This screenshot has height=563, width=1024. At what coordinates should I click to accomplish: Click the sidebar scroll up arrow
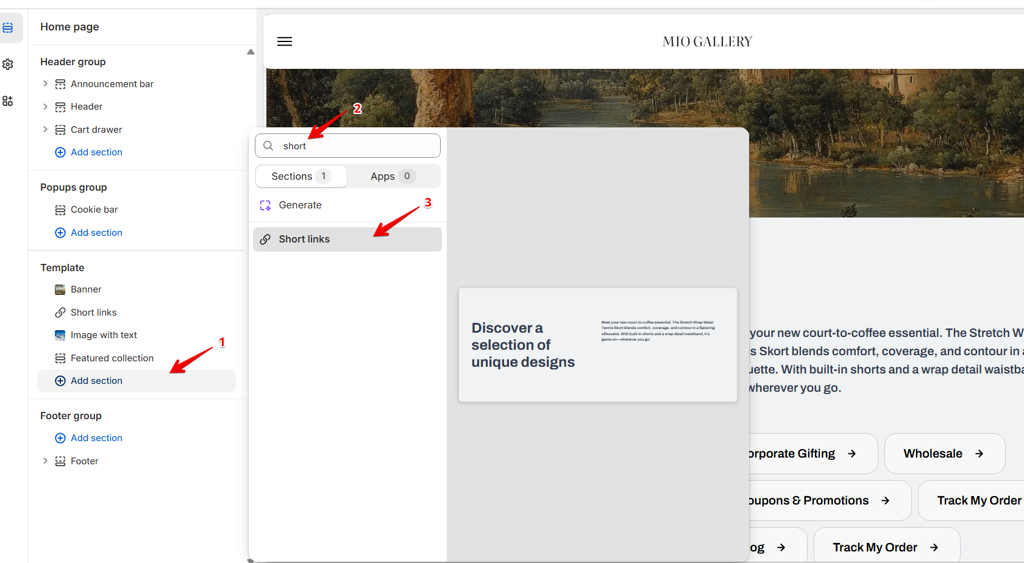251,52
